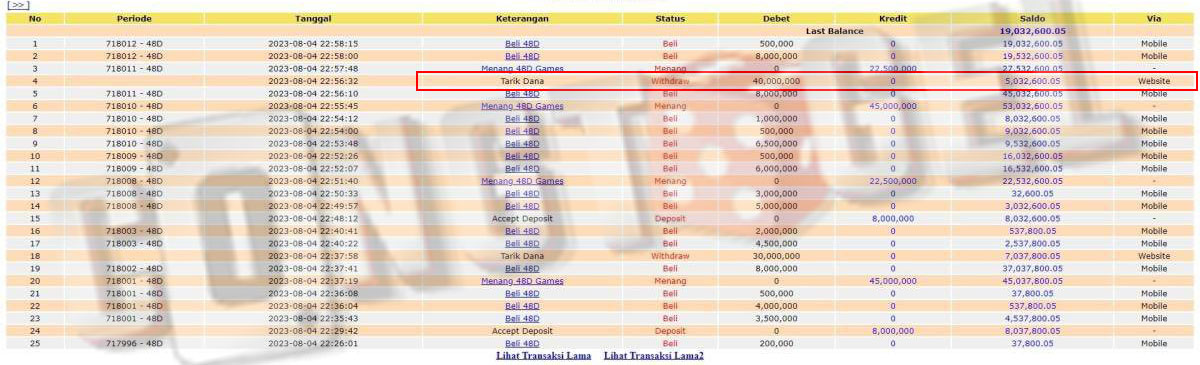The width and height of the screenshot is (1200, 365).
Task: Open Beli 48D link in row 19
Action: [522, 268]
